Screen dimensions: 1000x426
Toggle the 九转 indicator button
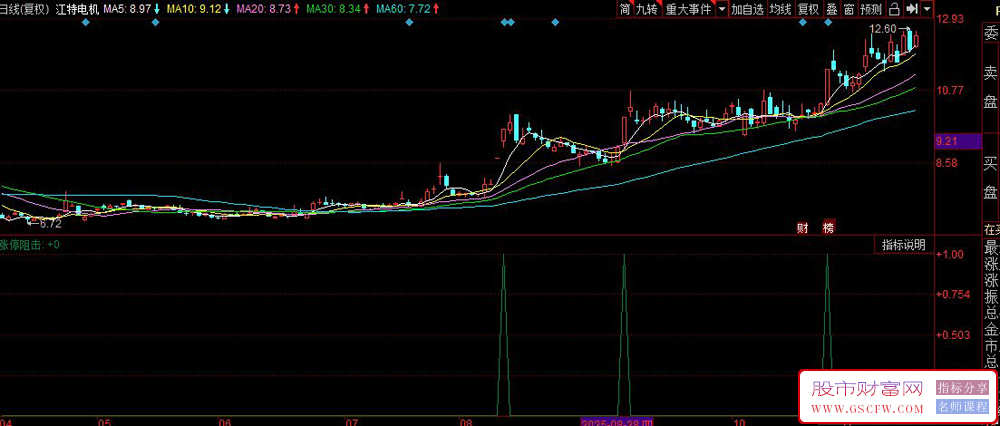pos(647,9)
